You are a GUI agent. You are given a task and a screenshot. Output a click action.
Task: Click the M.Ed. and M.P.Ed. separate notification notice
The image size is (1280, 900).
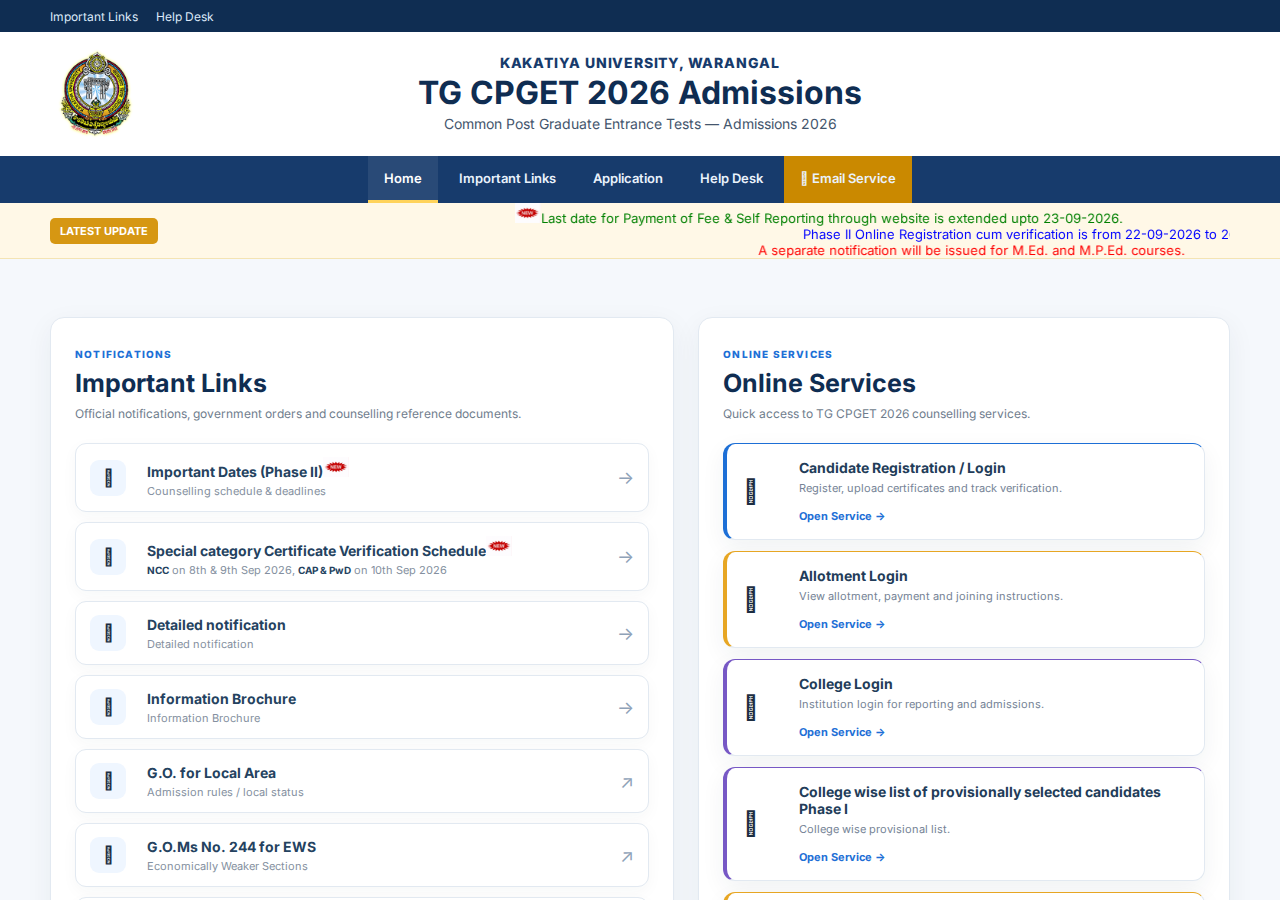(x=971, y=250)
